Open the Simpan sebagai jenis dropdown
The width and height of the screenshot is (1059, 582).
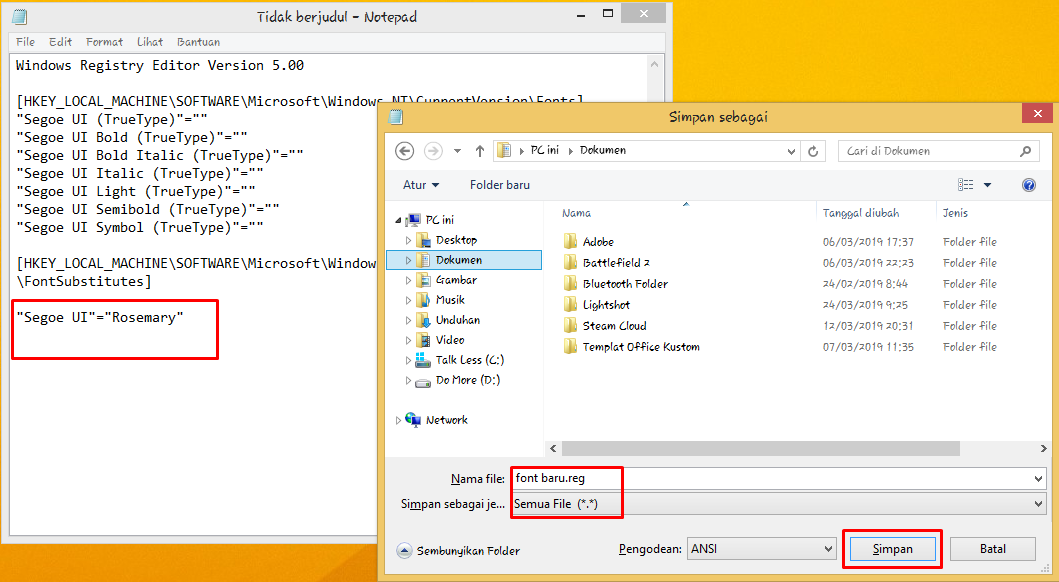coord(1038,504)
